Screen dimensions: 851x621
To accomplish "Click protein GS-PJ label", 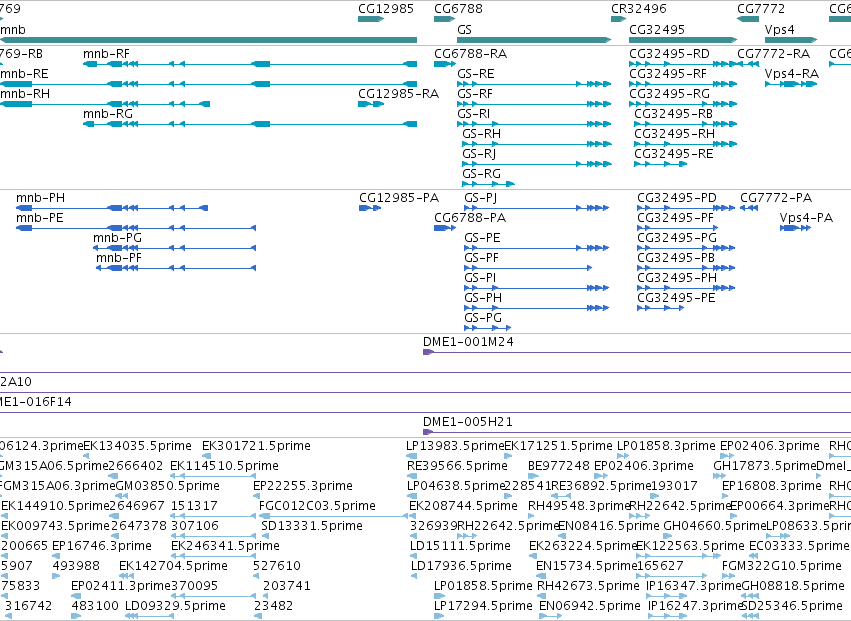I will tap(481, 198).
